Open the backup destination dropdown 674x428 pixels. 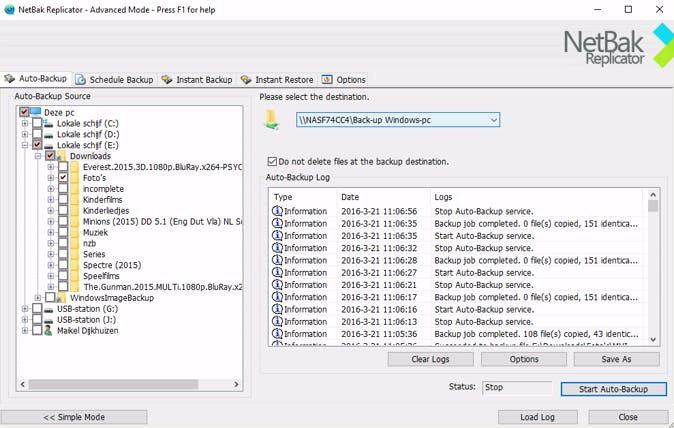point(494,120)
